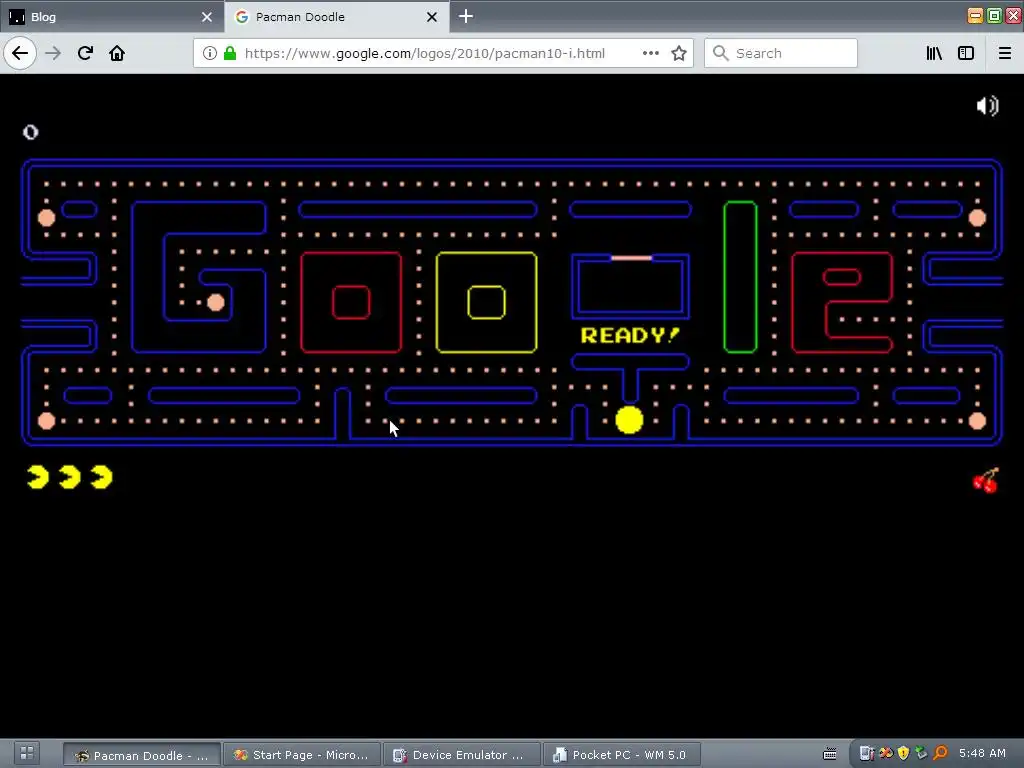Switch to Pacman Doodle taskbar window

(142, 755)
